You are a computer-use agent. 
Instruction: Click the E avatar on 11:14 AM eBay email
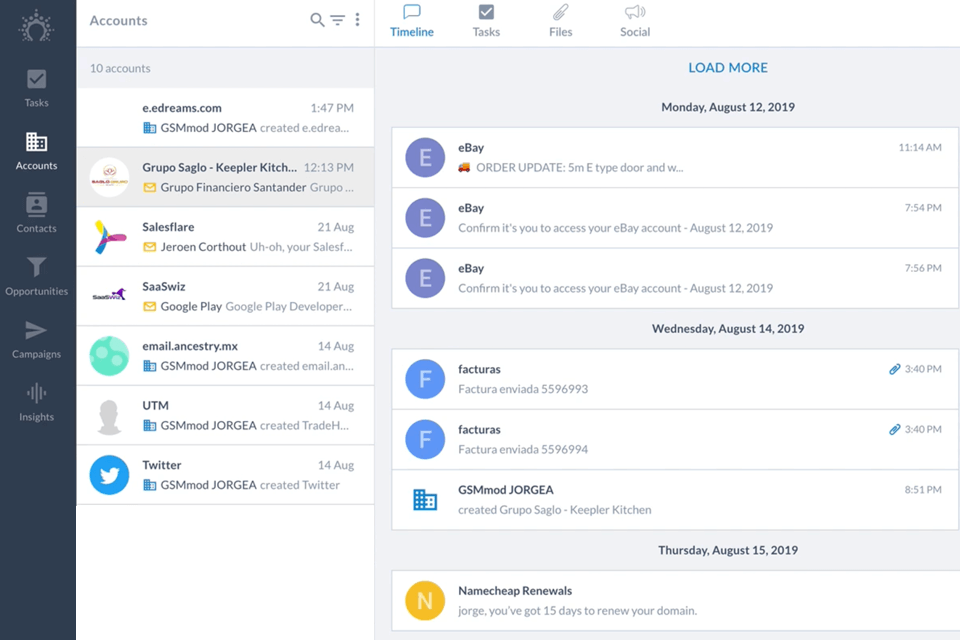tap(425, 157)
